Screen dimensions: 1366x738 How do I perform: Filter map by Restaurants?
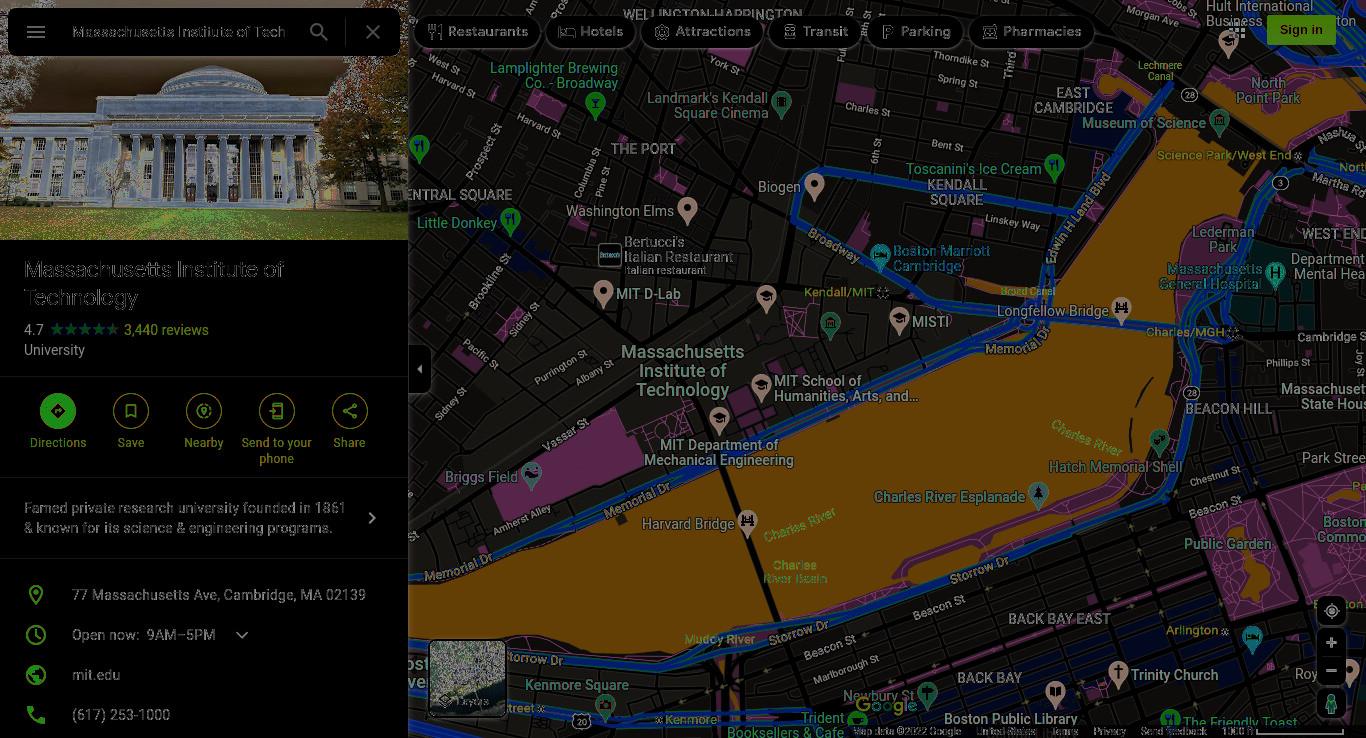pos(478,32)
